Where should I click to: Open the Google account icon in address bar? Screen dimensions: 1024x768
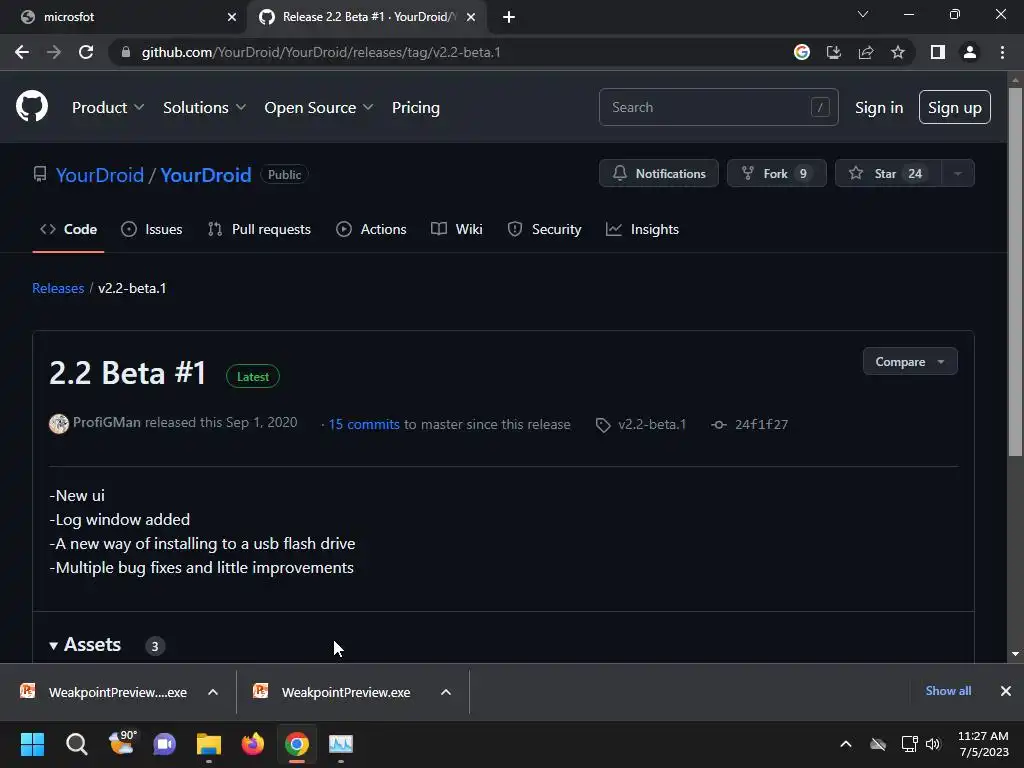point(802,52)
